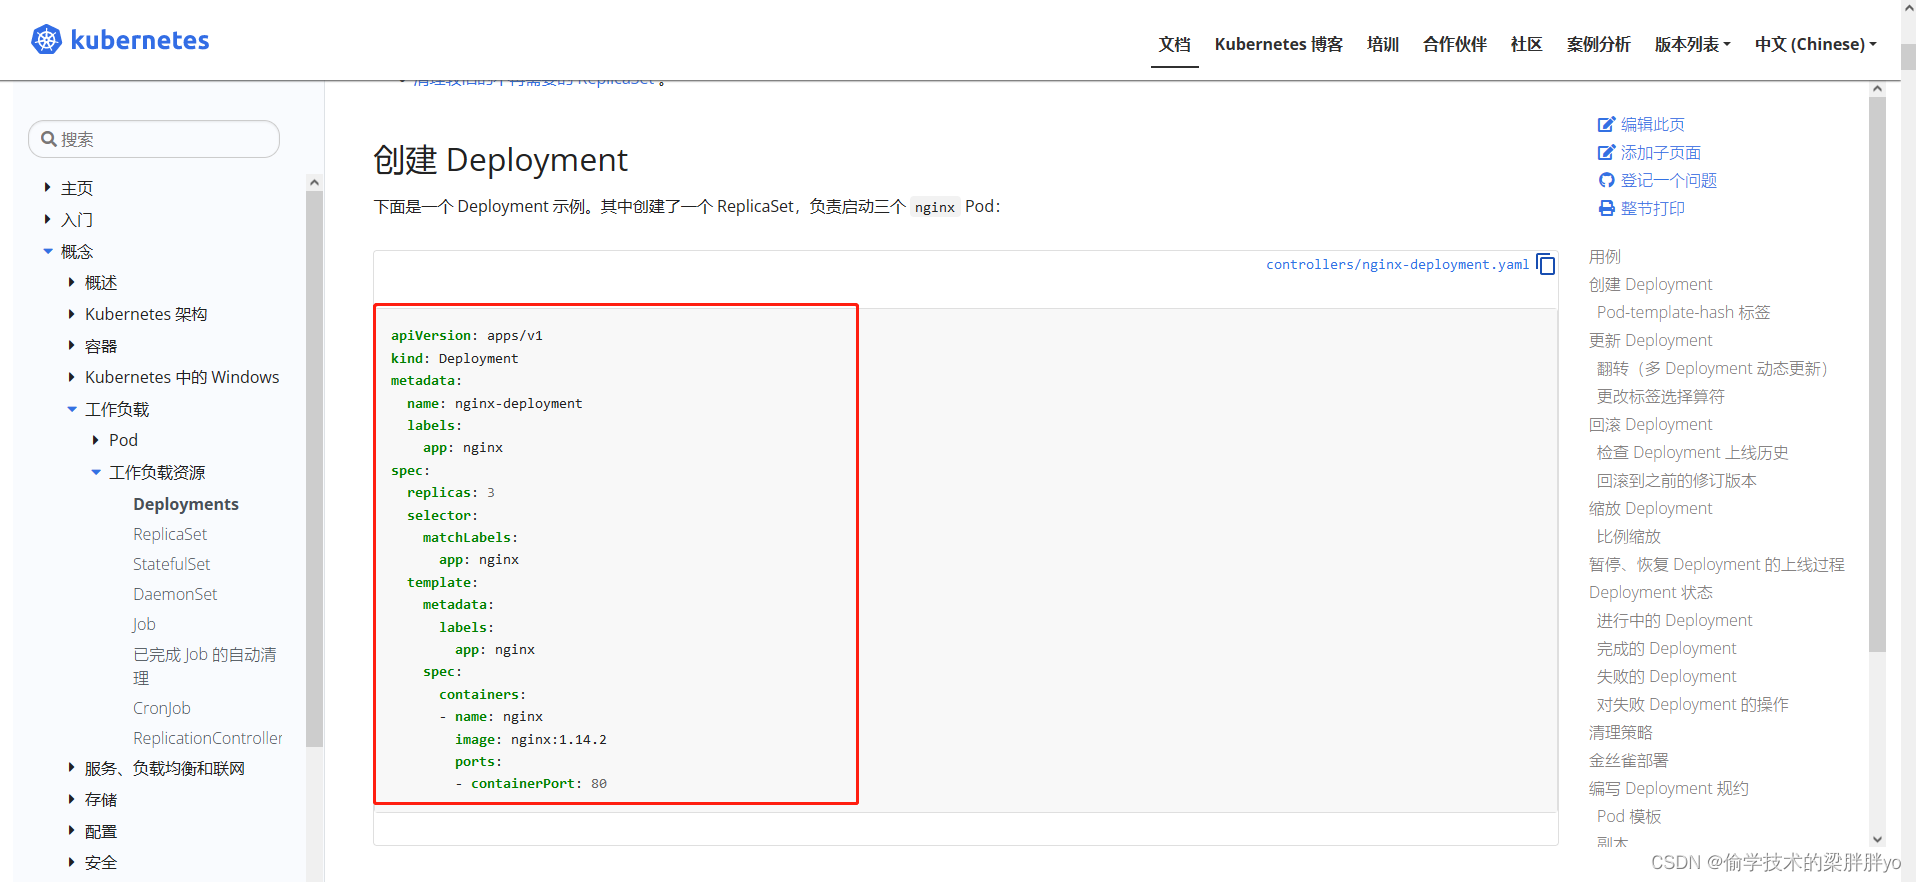Open the 社区 navigation item
The width and height of the screenshot is (1916, 882).
[x=1527, y=44]
